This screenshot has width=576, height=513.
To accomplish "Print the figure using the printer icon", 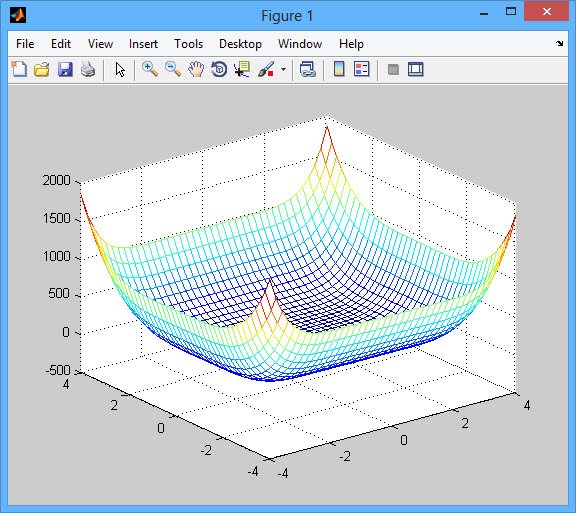I will pos(88,69).
